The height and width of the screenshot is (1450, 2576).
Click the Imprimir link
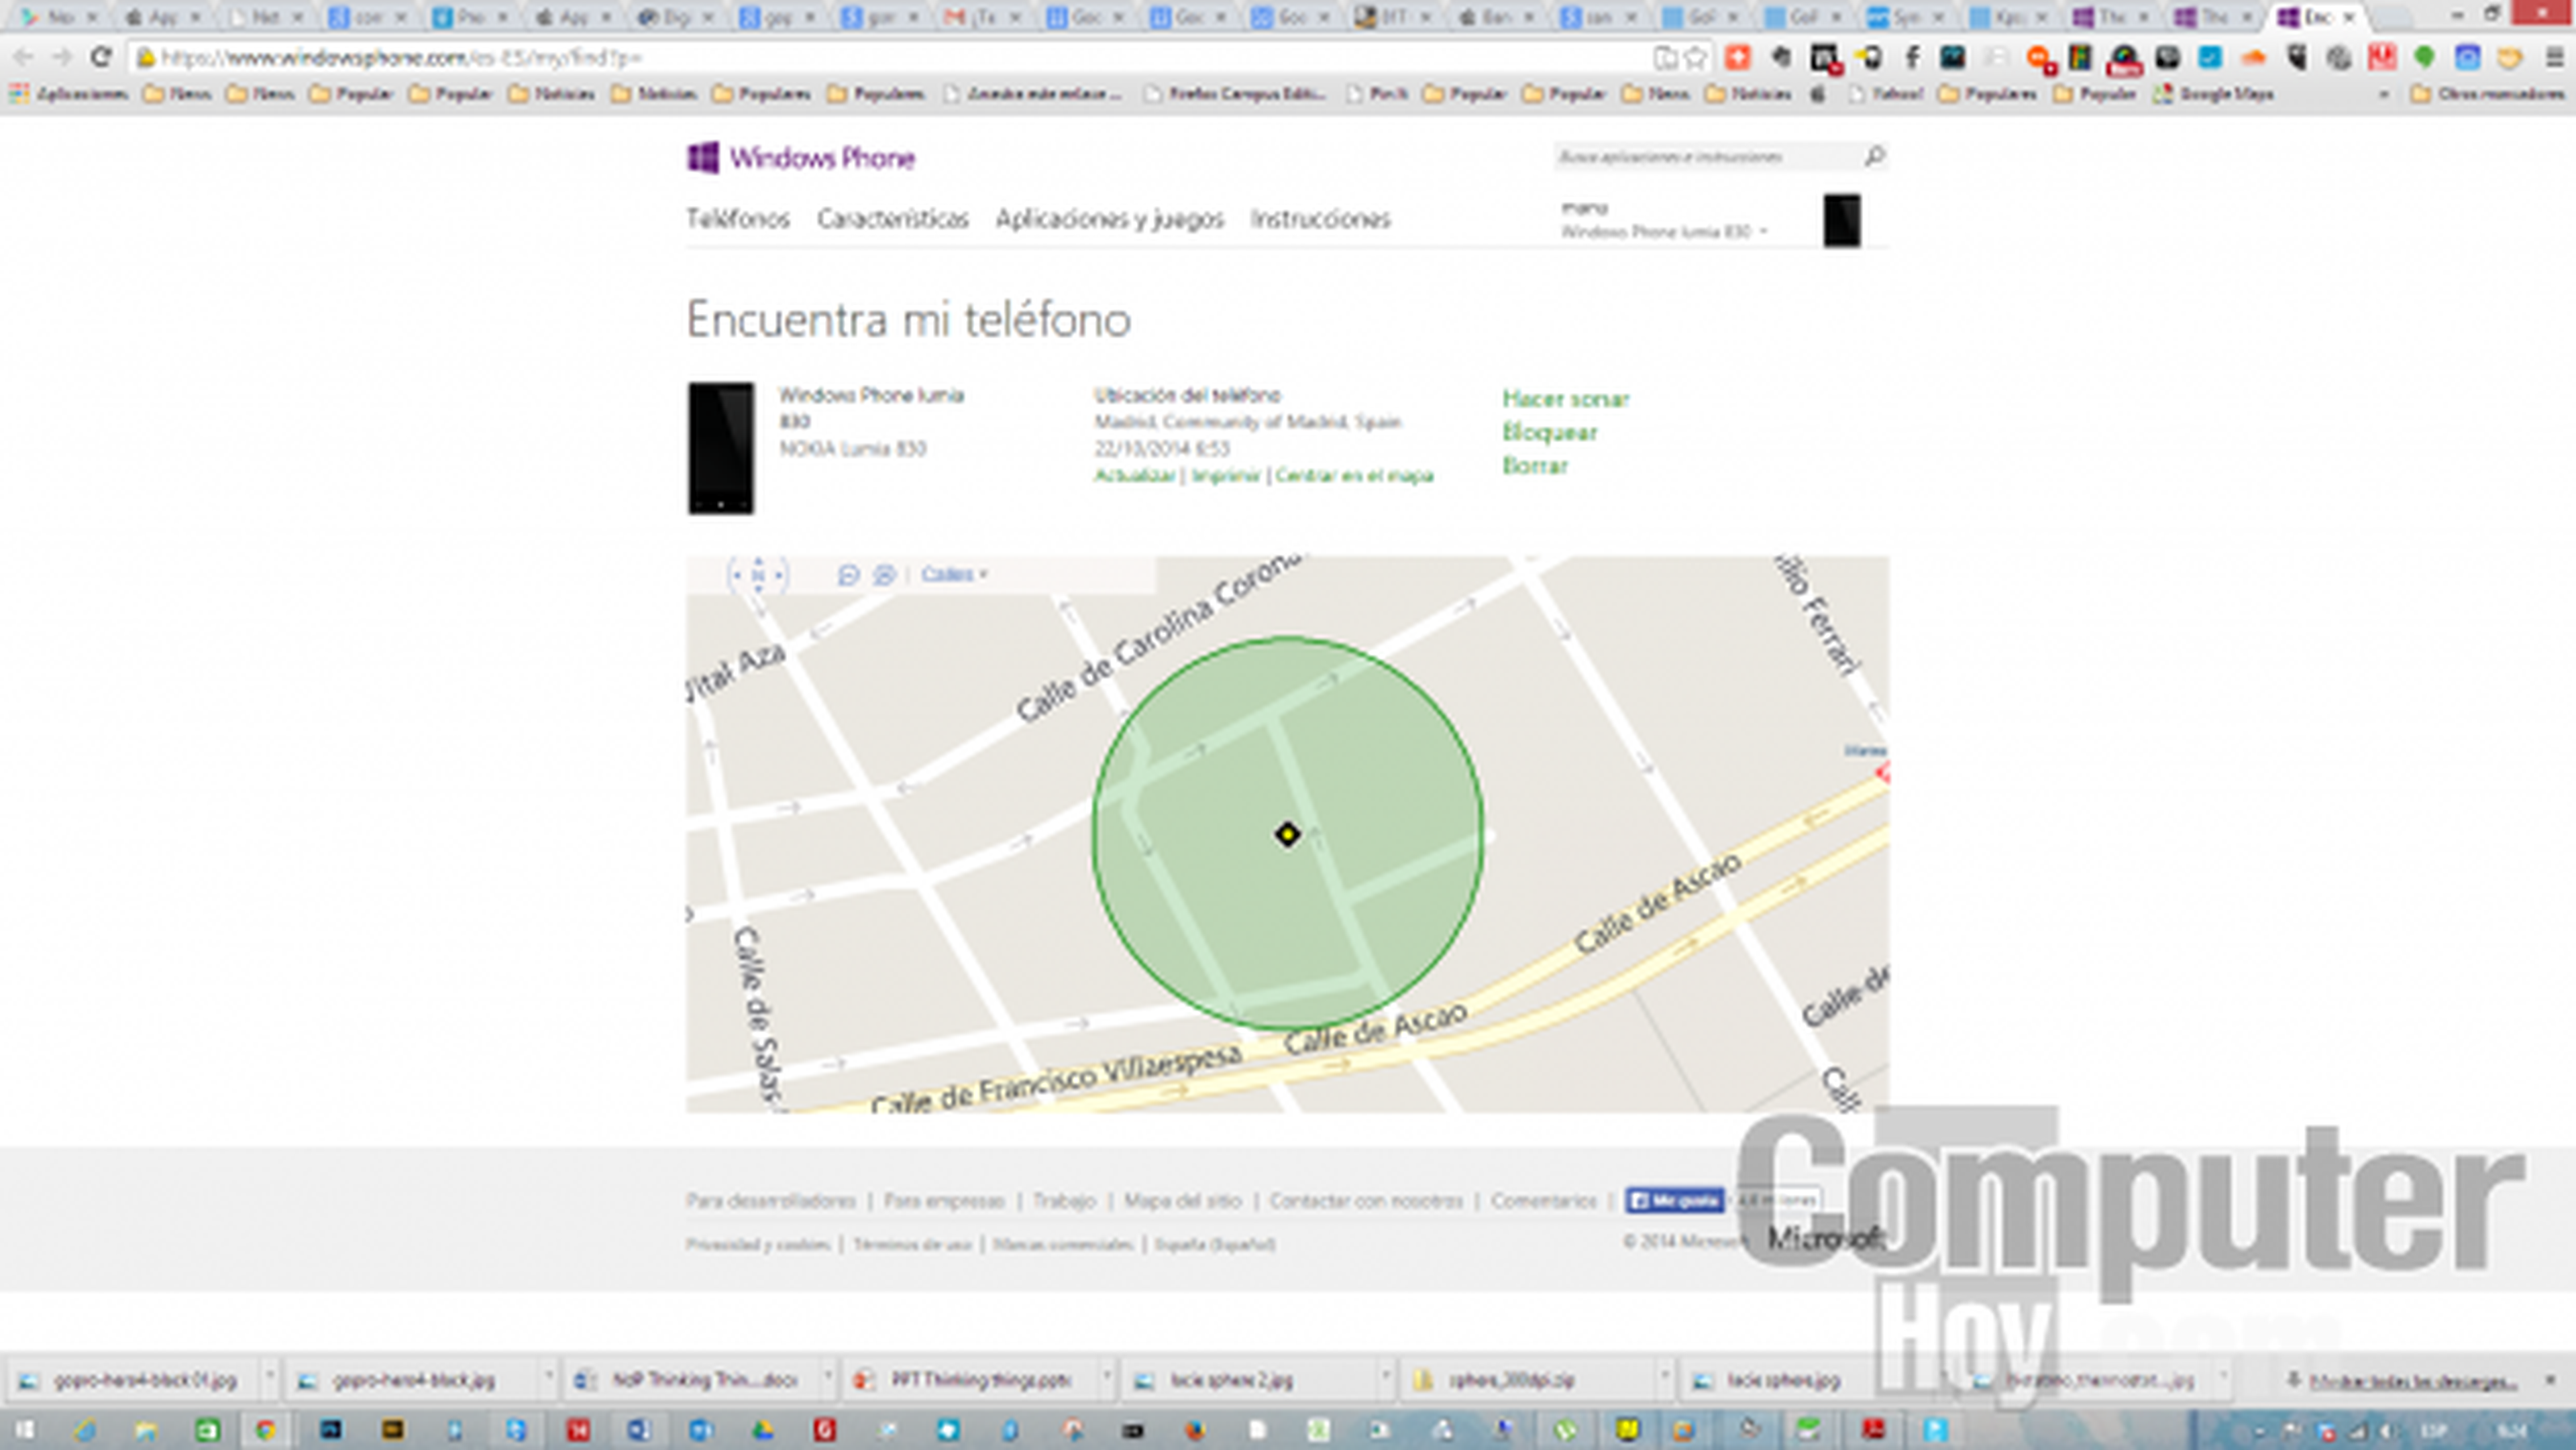click(1225, 476)
